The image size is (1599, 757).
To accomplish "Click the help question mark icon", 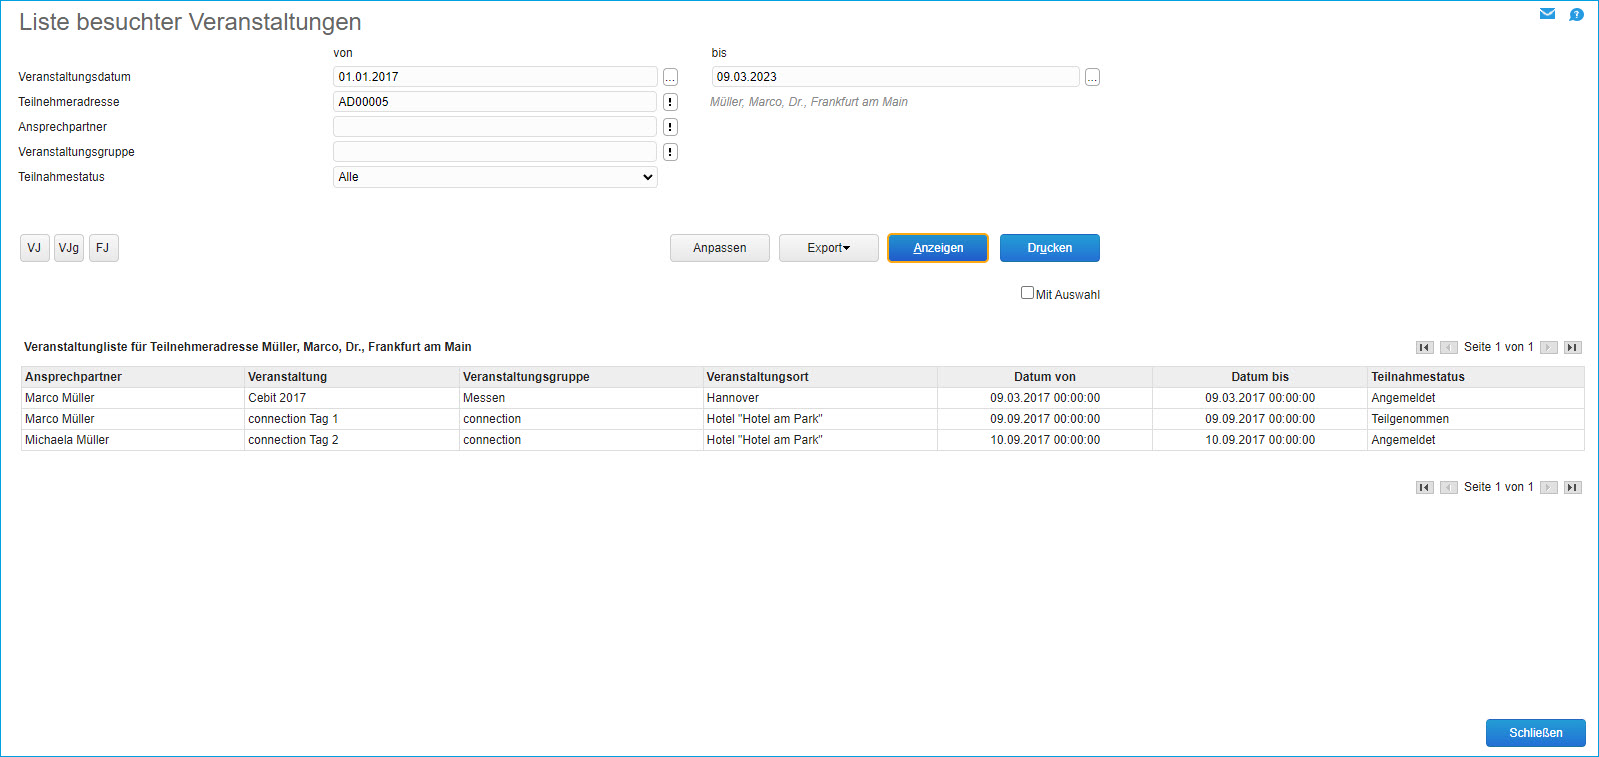I will pos(1576,15).
